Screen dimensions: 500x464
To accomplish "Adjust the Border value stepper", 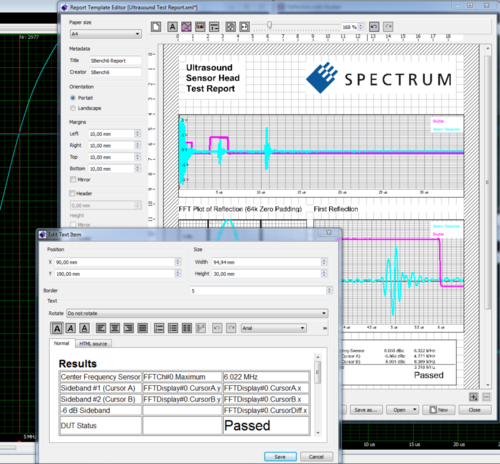I will pos(329,291).
